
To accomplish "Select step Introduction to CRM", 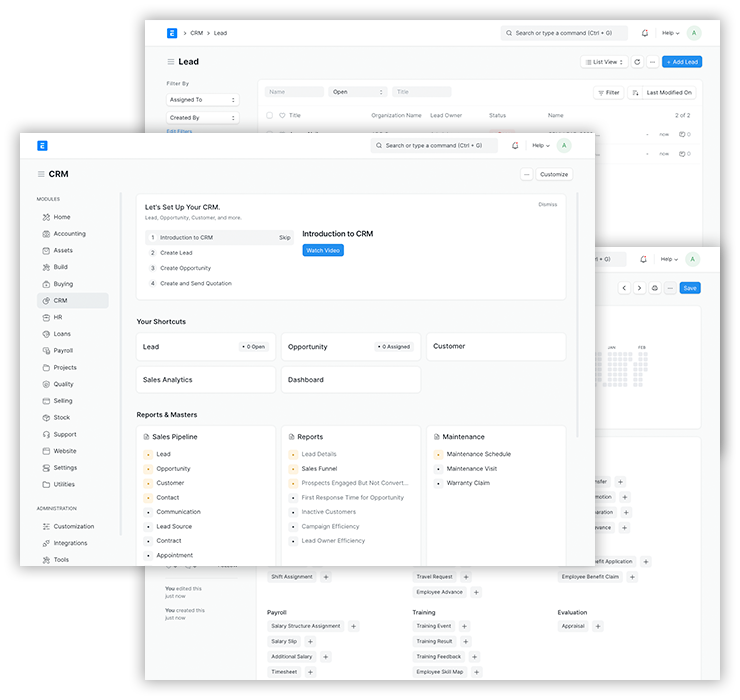I will point(219,237).
